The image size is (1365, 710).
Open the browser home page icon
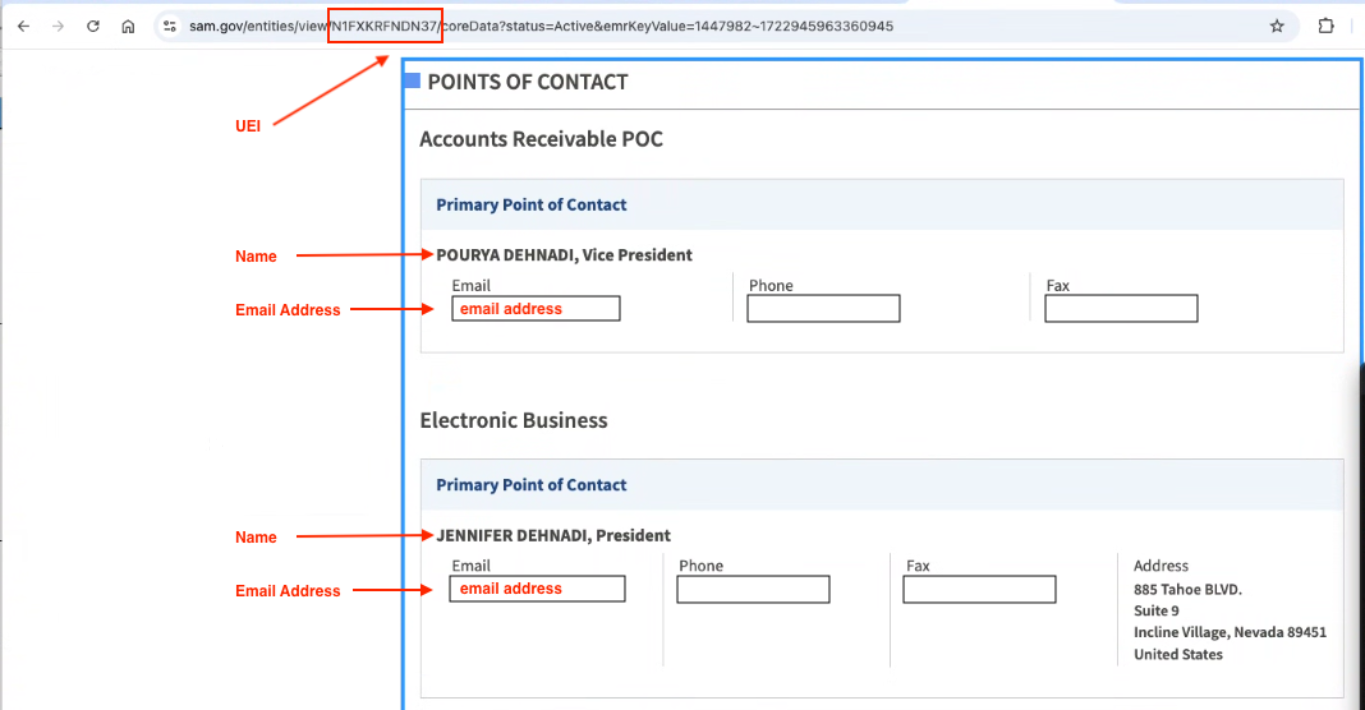[128, 26]
